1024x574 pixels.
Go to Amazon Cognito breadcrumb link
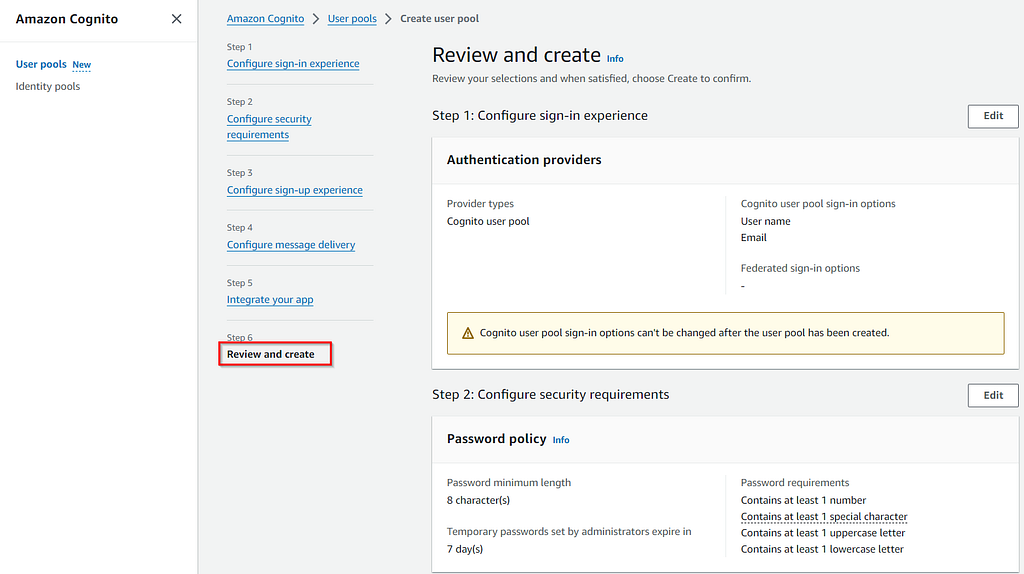point(265,18)
